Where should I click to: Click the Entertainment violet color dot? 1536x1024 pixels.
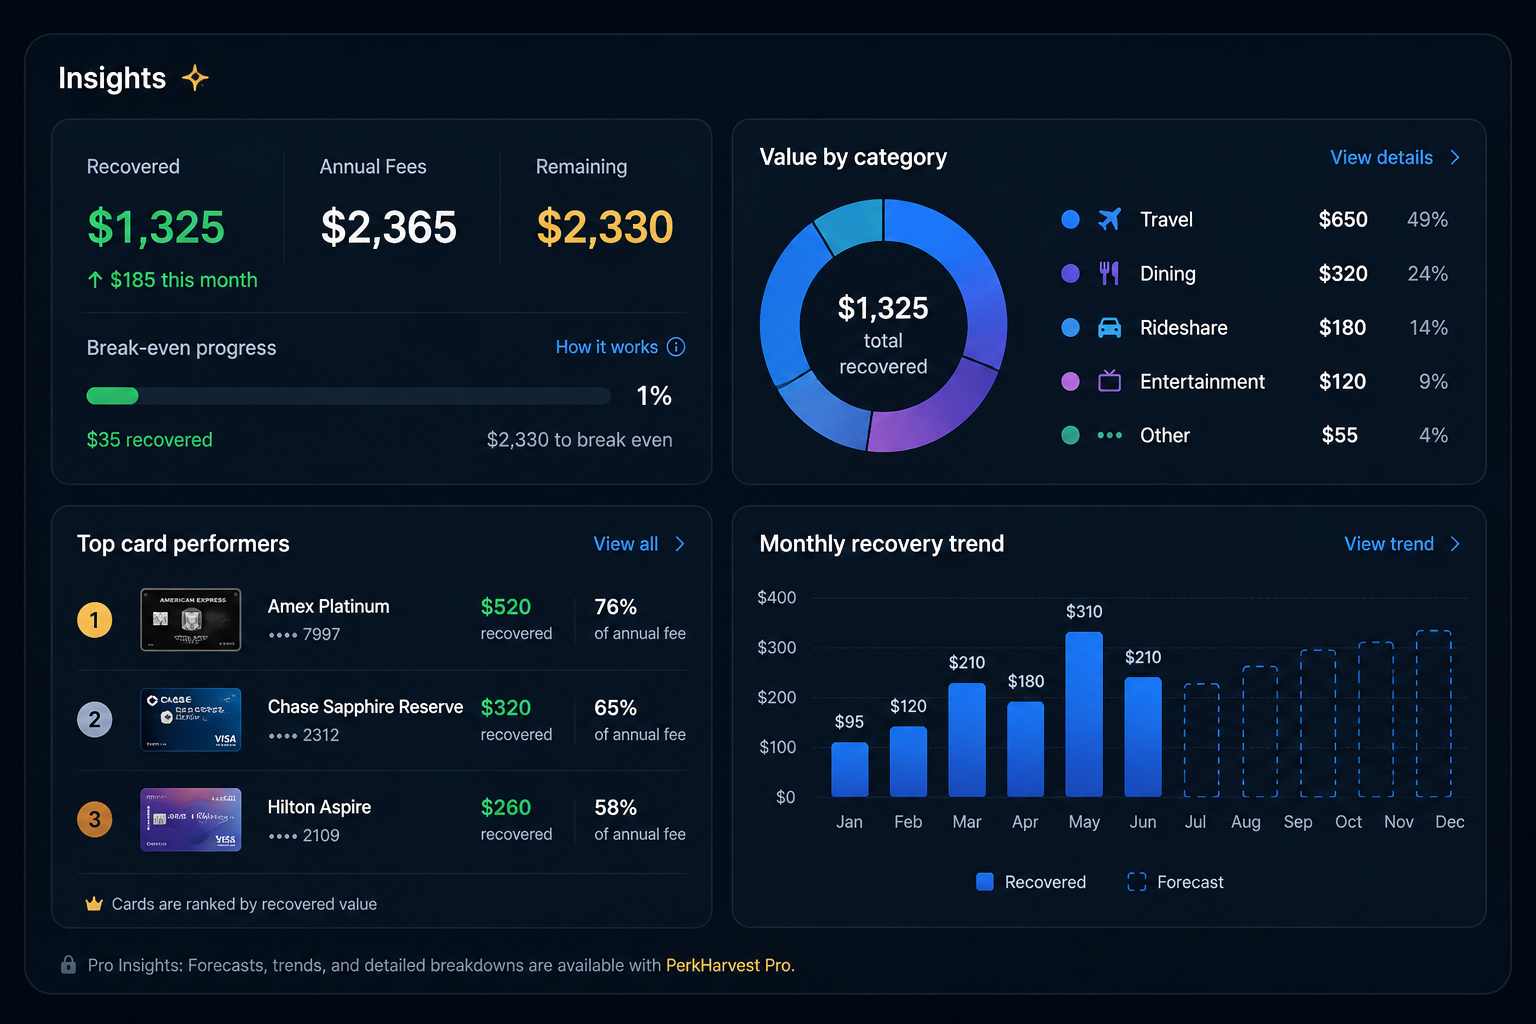tap(1070, 381)
